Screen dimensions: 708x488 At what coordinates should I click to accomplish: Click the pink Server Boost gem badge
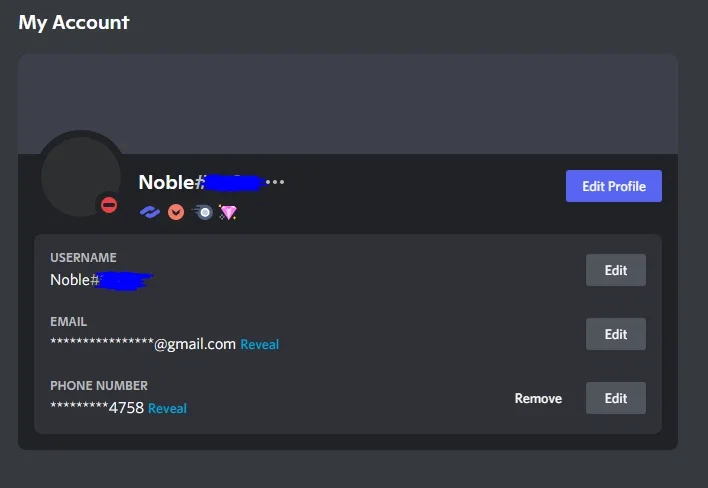pyautogui.click(x=228, y=212)
